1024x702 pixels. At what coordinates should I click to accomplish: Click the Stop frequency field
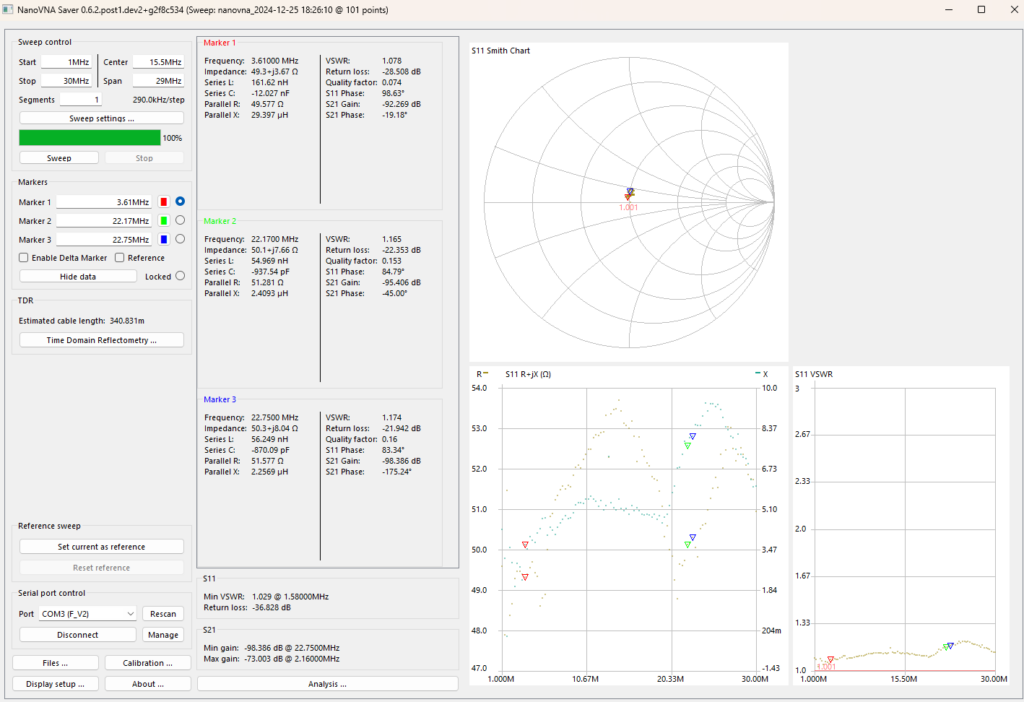[66, 81]
